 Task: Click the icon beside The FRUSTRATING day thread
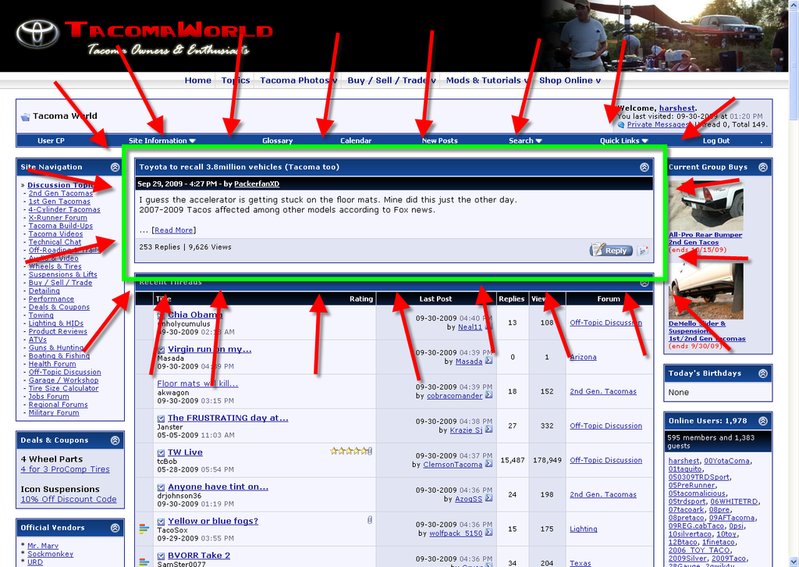coord(161,419)
